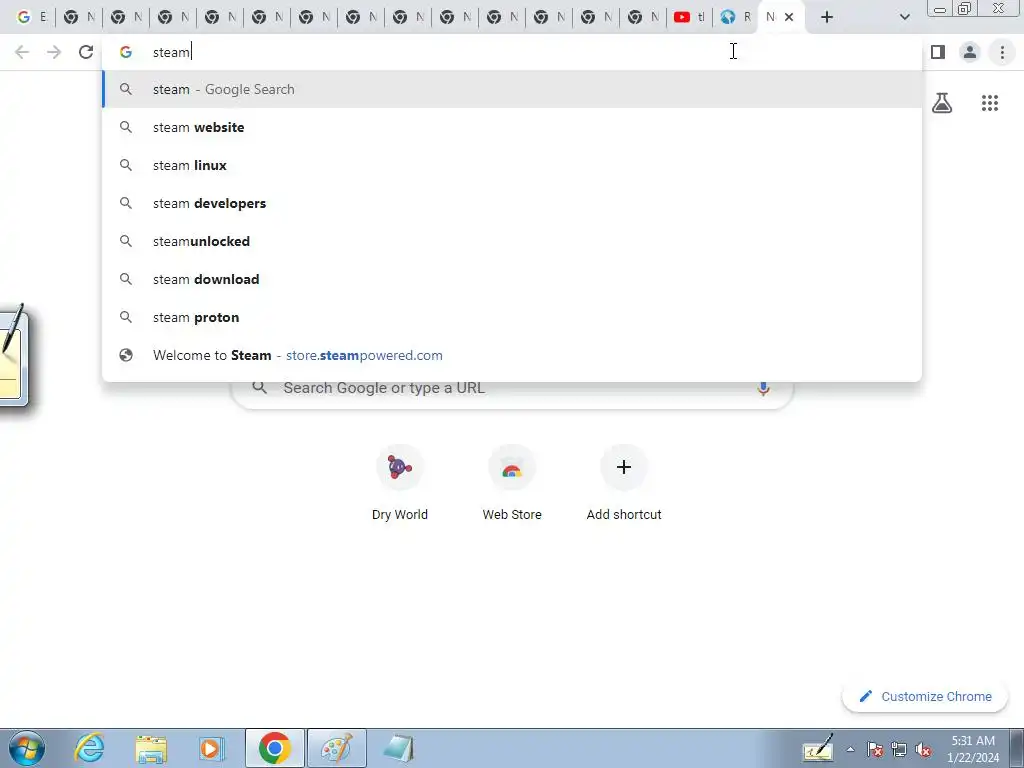Click the Chrome taskbar icon
1024x768 pixels.
click(274, 748)
